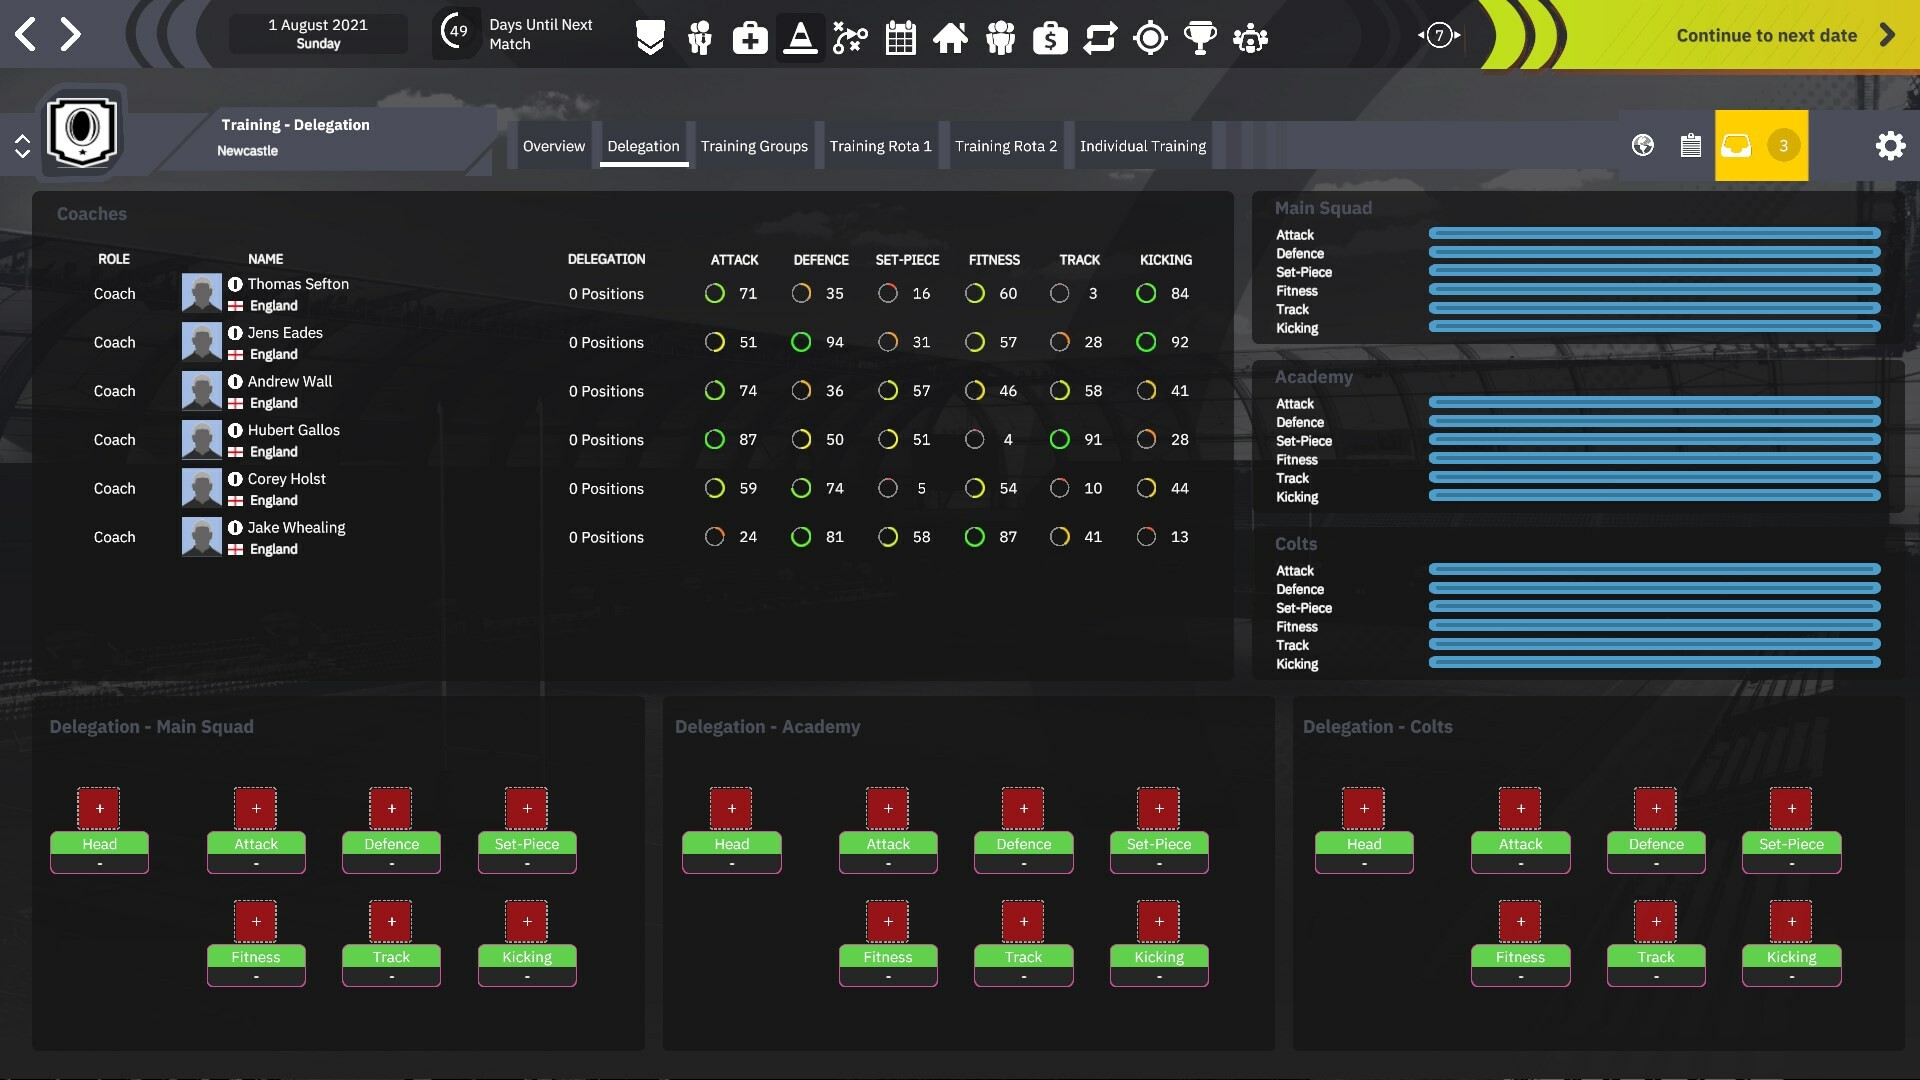
Task: Select the Training cone icon in top bar
Action: (x=800, y=37)
